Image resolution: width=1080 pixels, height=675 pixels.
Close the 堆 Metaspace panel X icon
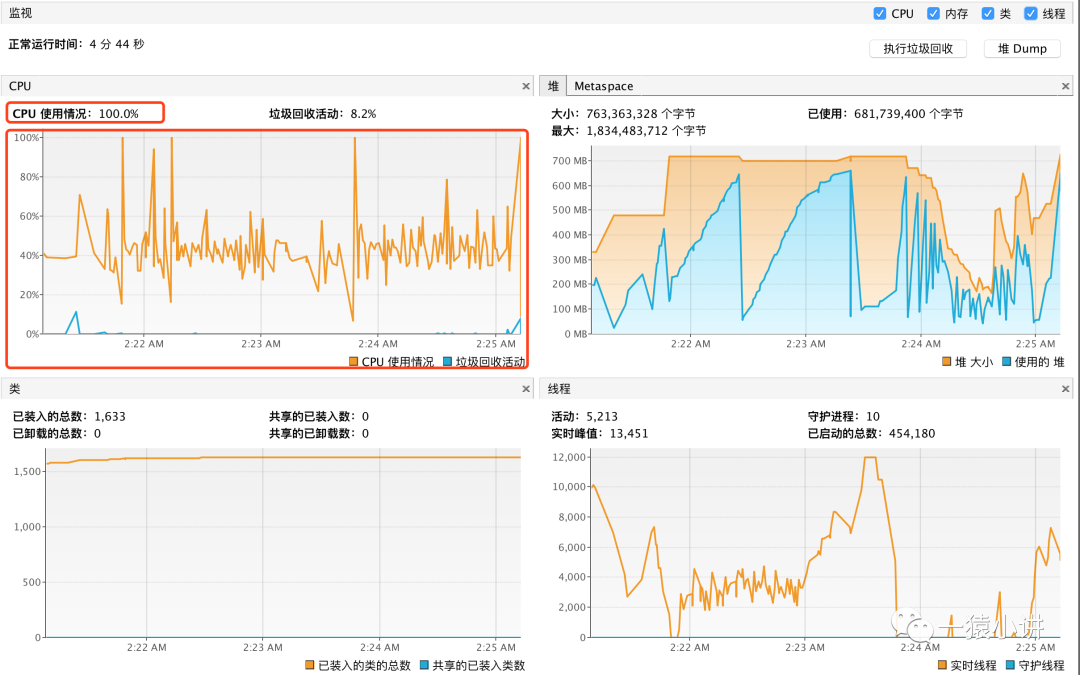[x=1066, y=86]
